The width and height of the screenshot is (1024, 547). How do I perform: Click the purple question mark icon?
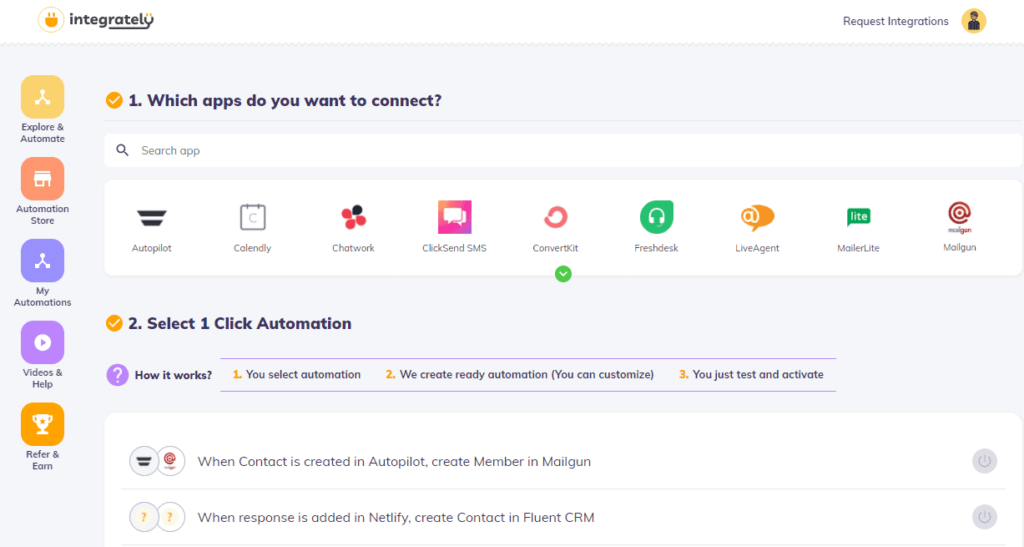click(x=118, y=375)
